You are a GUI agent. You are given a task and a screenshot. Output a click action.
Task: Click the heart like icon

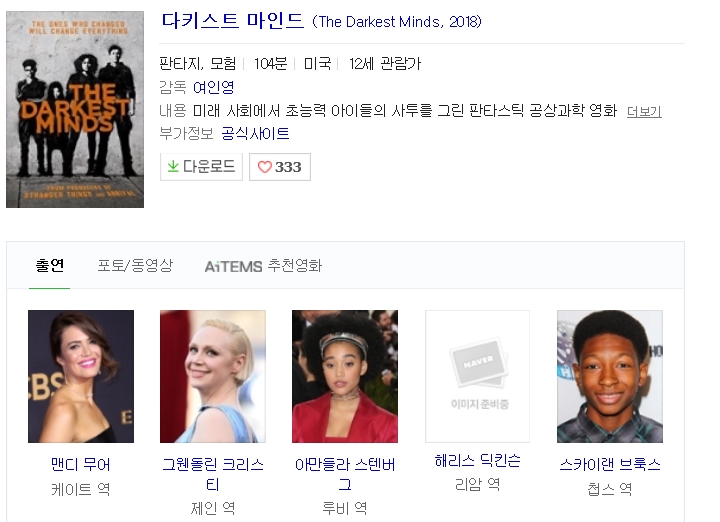coord(264,167)
